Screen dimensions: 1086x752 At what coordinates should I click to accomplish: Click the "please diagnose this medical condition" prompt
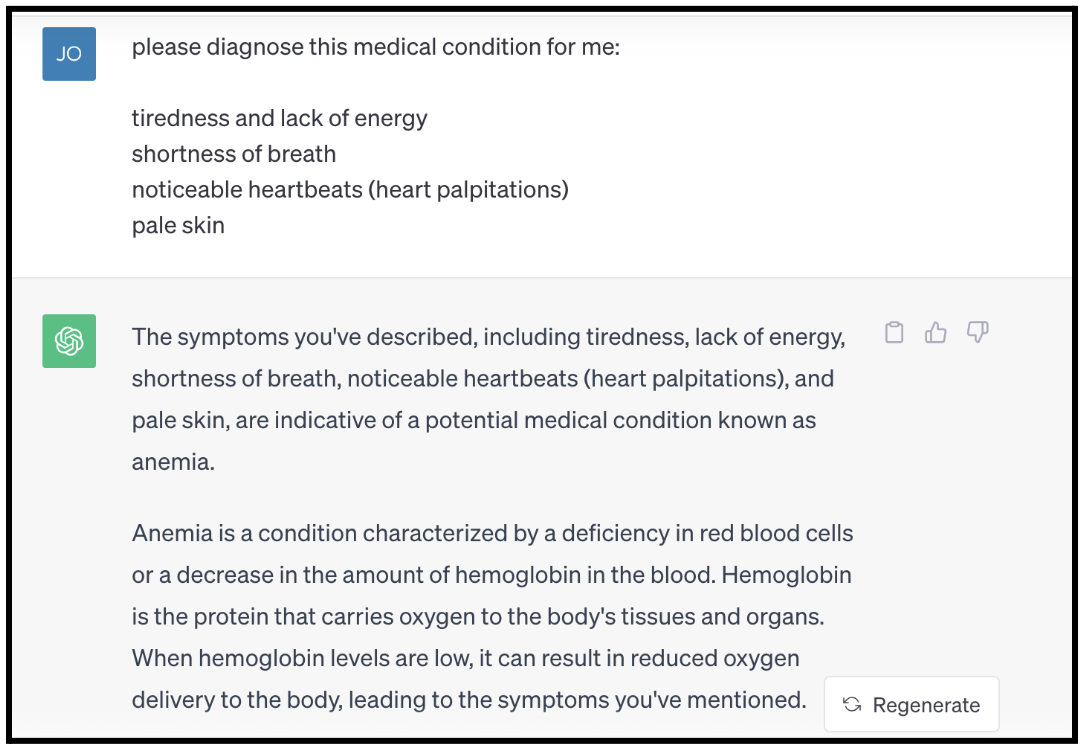[x=375, y=47]
